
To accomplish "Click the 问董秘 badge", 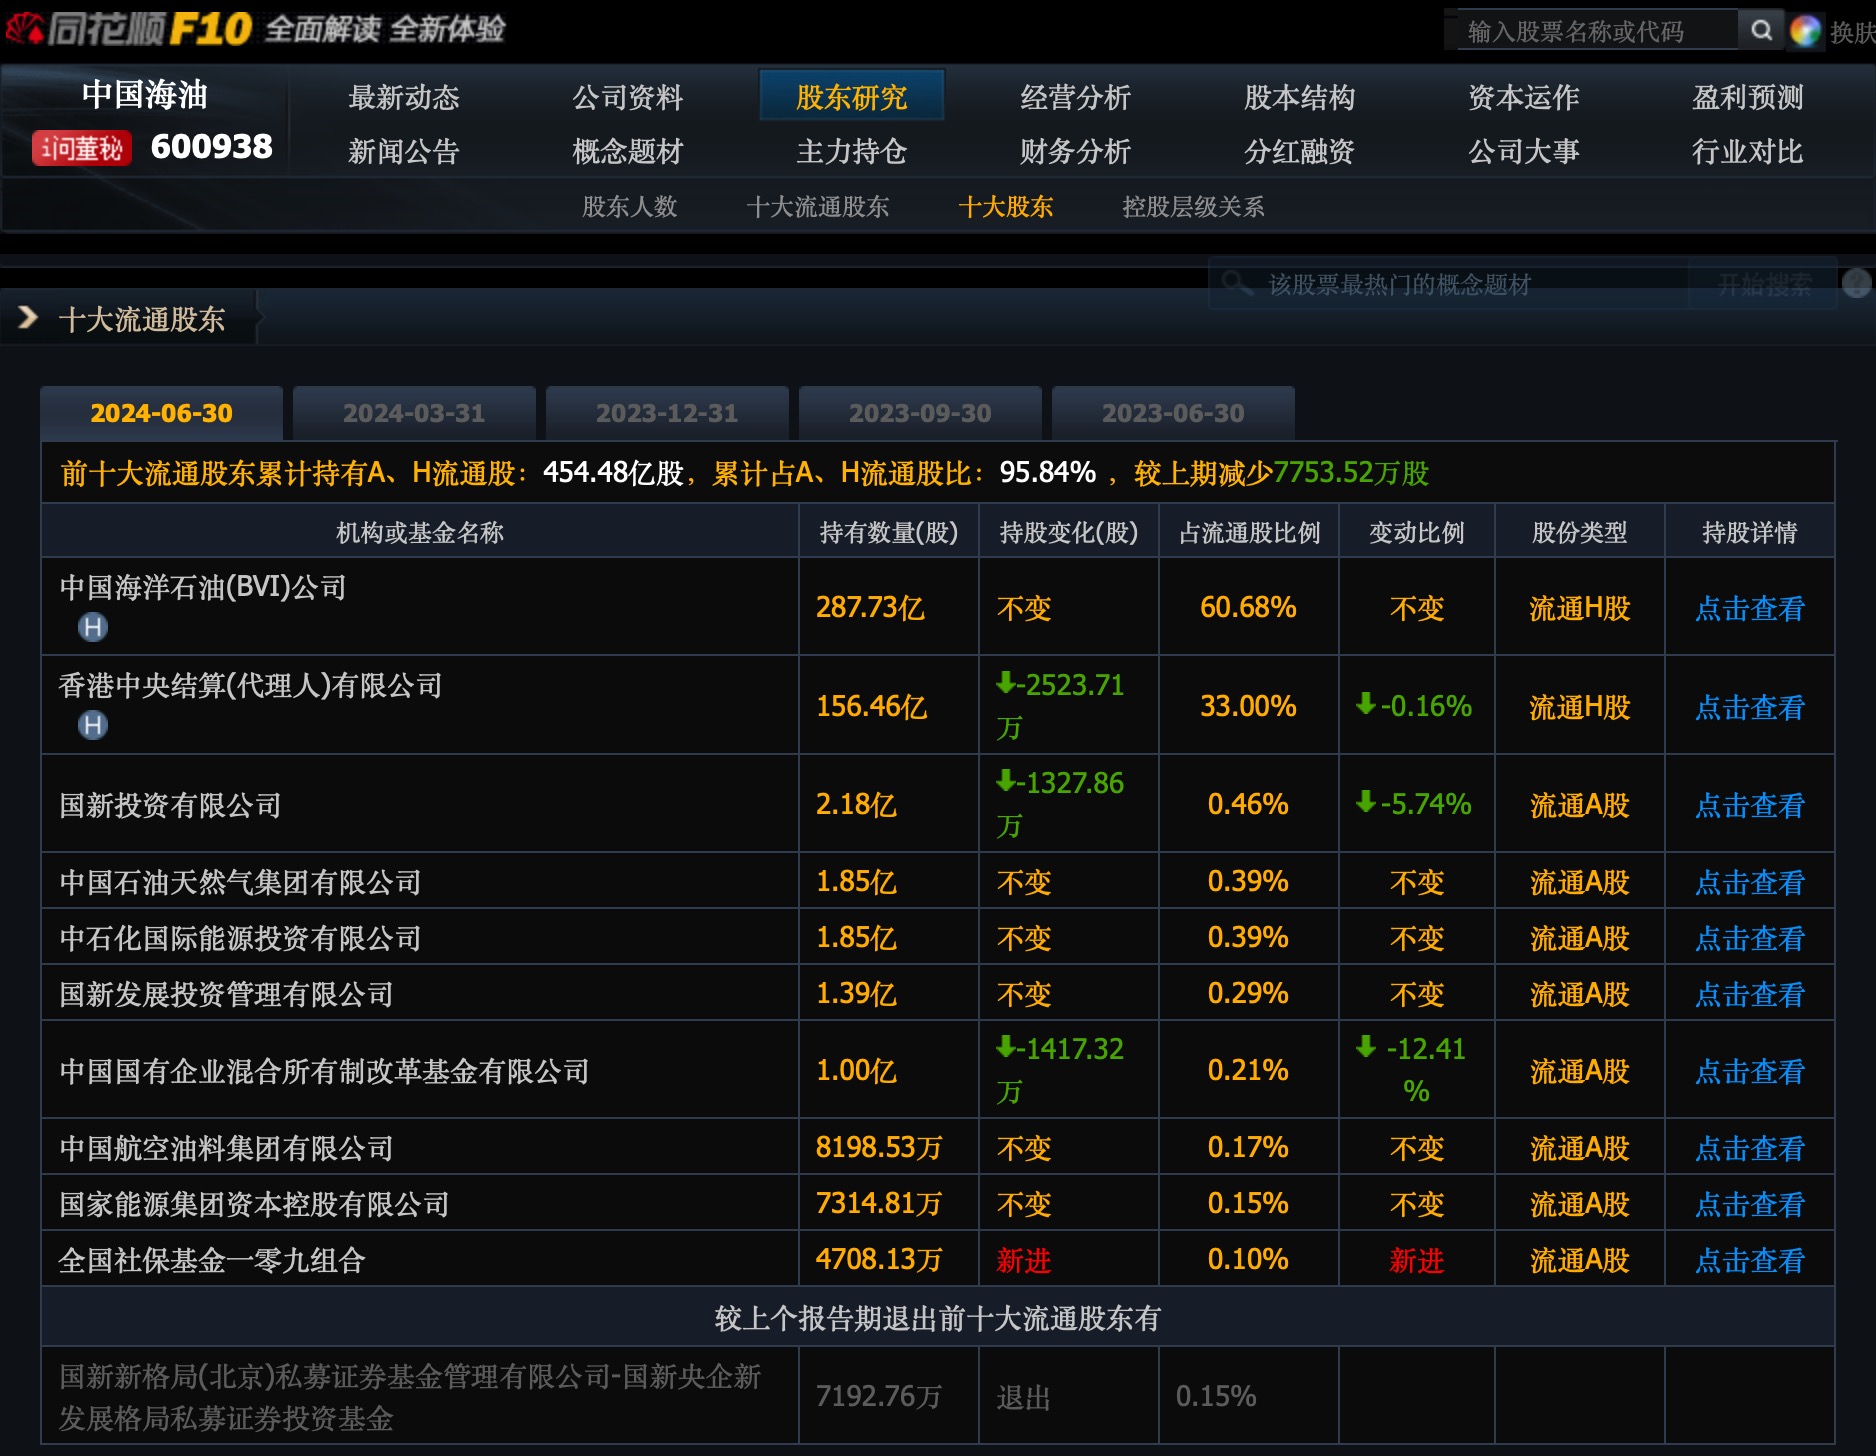I will click(82, 148).
